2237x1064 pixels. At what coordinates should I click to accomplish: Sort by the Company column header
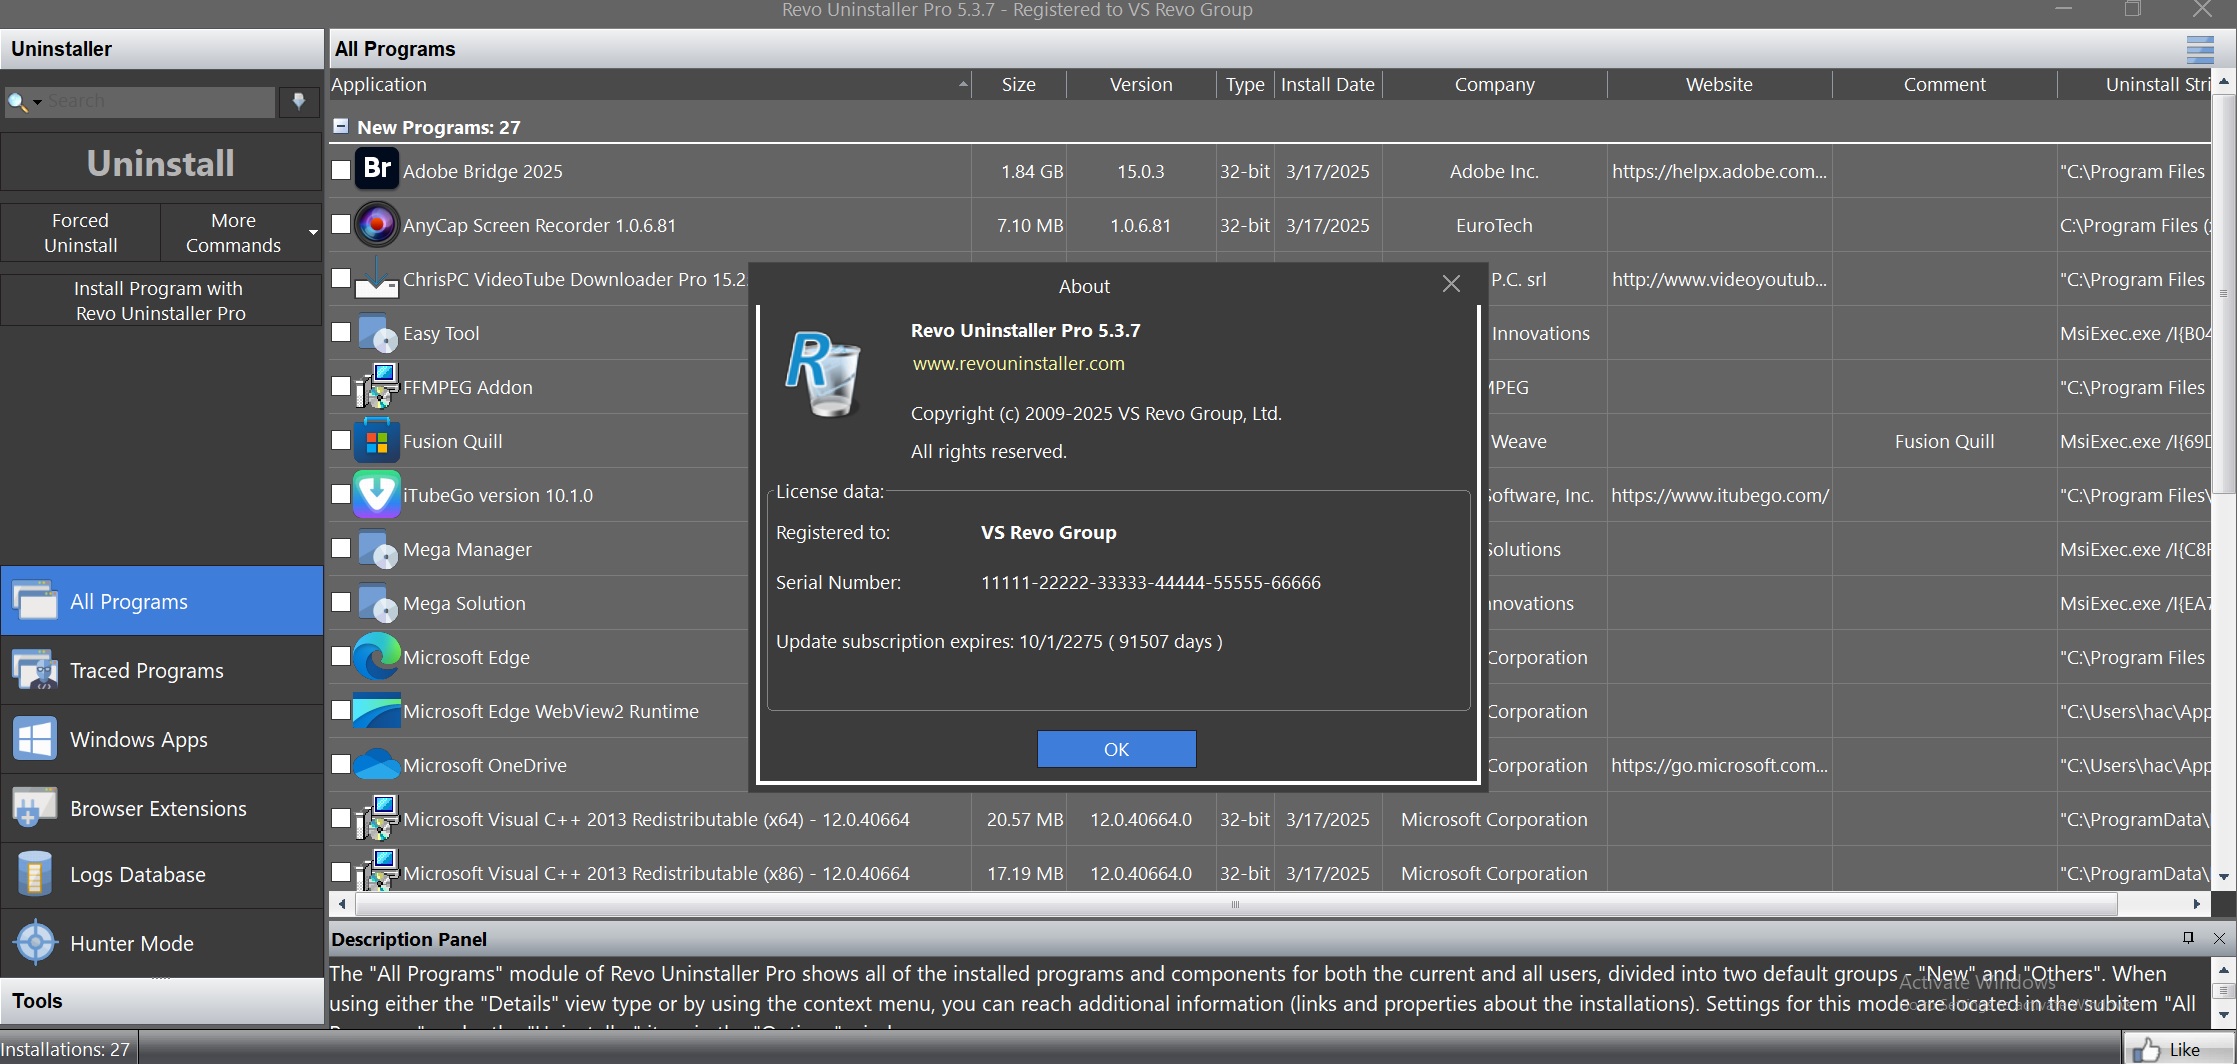1494,84
